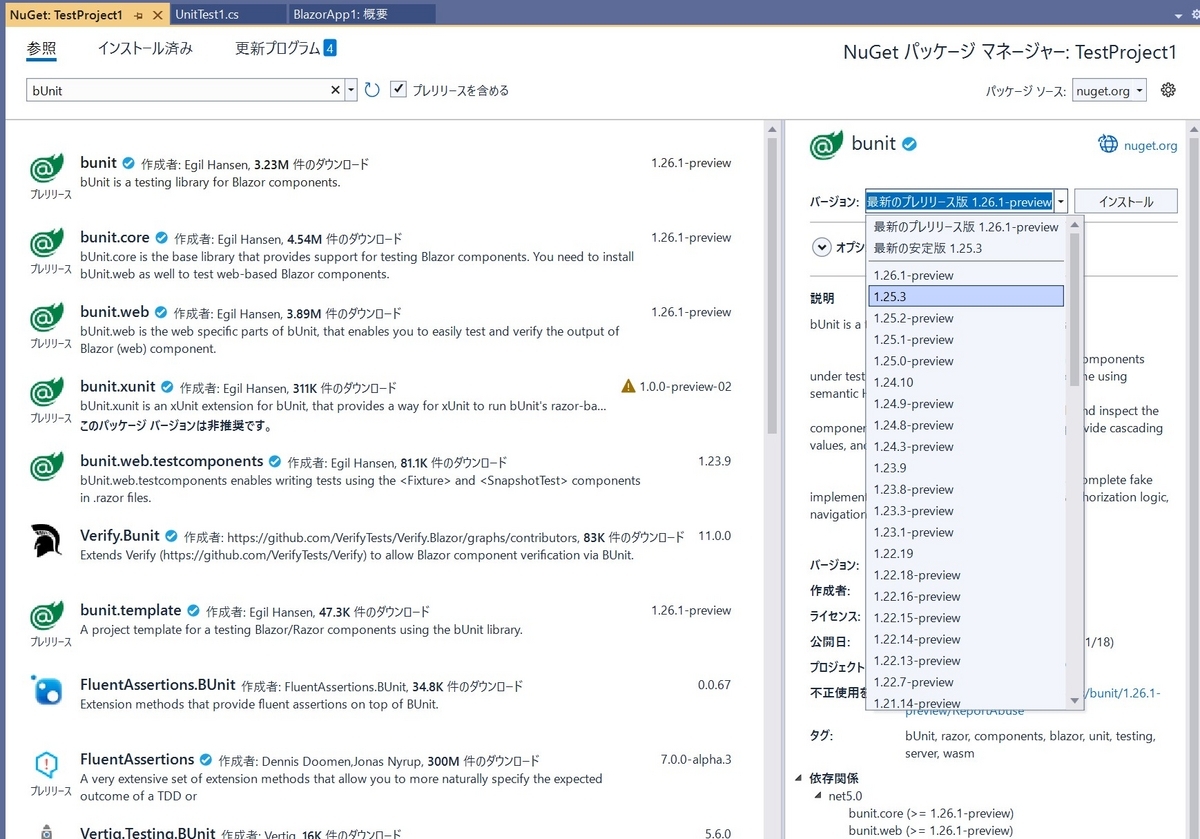Choose version 1.25.0-preview
Image resolution: width=1200 pixels, height=839 pixels.
click(966, 361)
